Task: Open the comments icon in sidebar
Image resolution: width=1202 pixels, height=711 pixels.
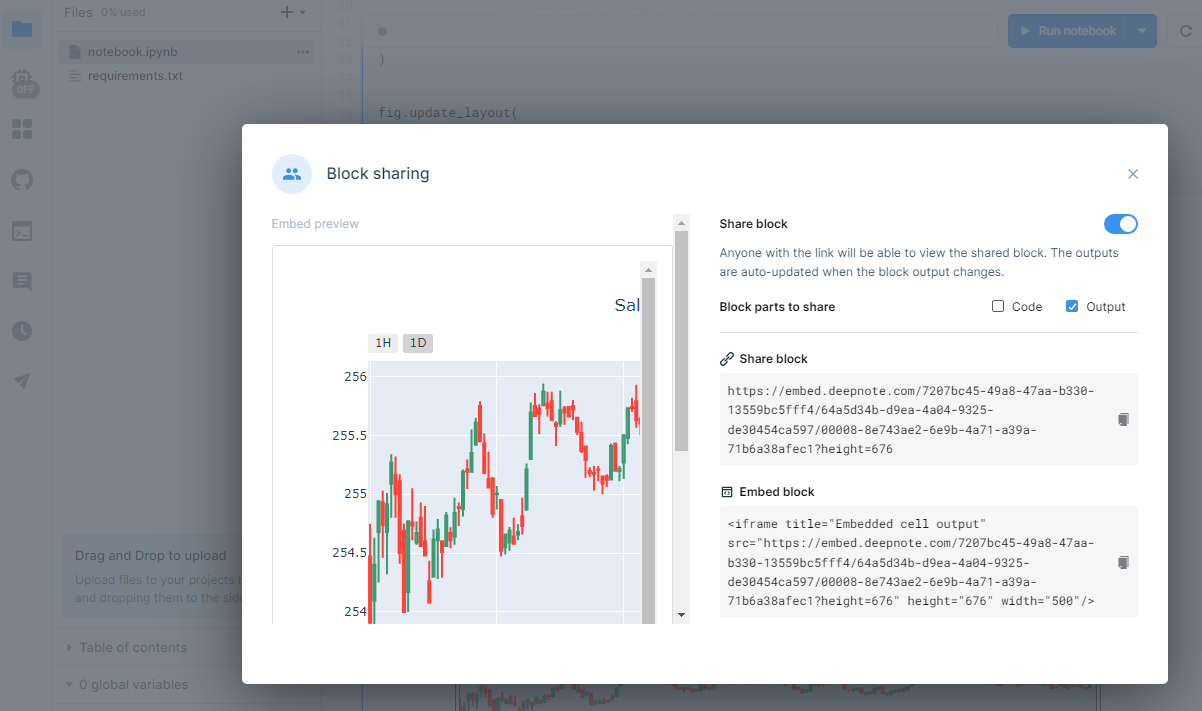Action: [22, 281]
